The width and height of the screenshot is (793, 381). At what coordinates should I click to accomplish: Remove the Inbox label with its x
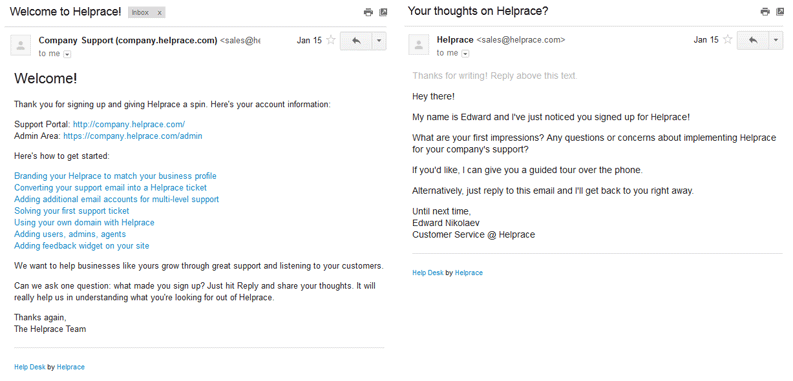coord(159,13)
